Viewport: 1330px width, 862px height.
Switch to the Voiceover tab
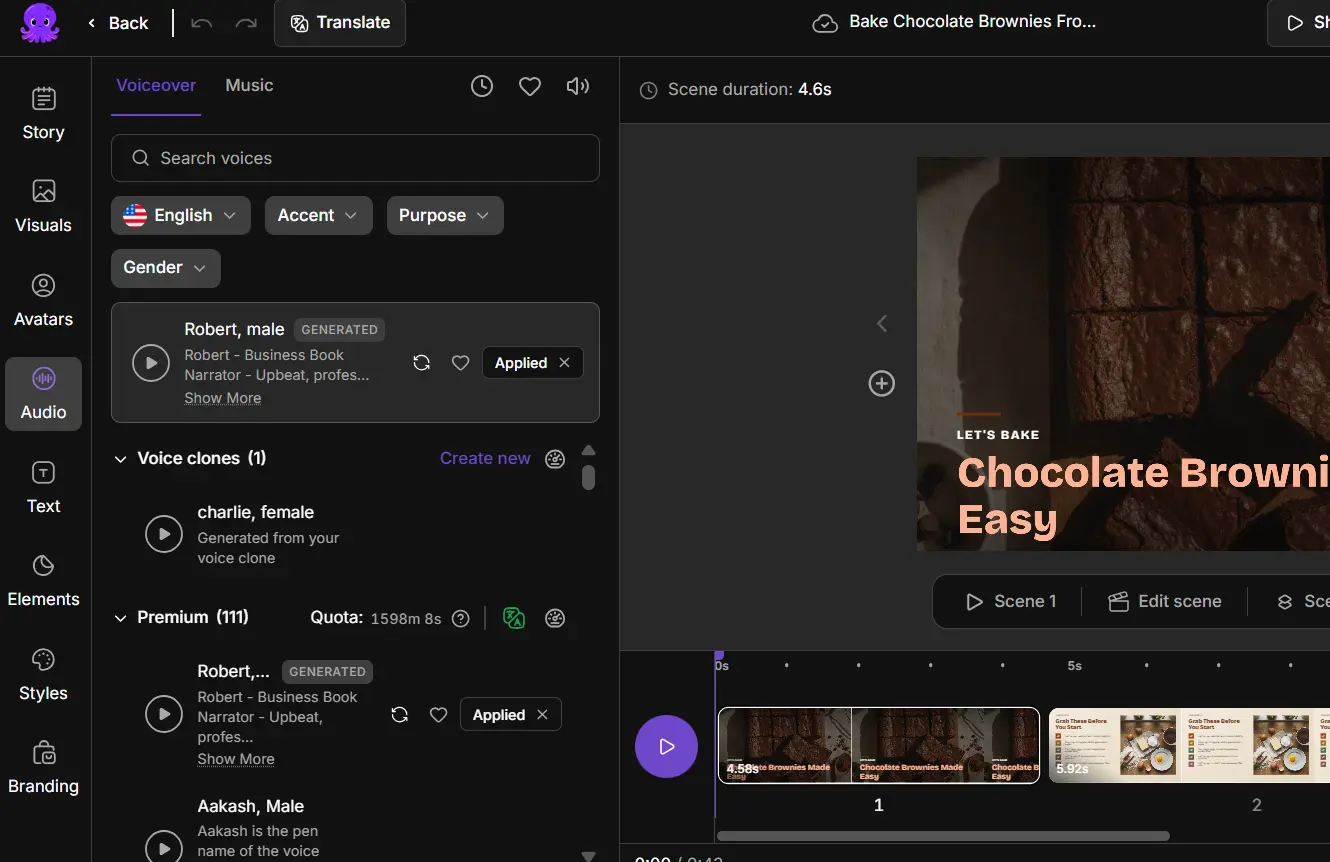[x=156, y=86]
